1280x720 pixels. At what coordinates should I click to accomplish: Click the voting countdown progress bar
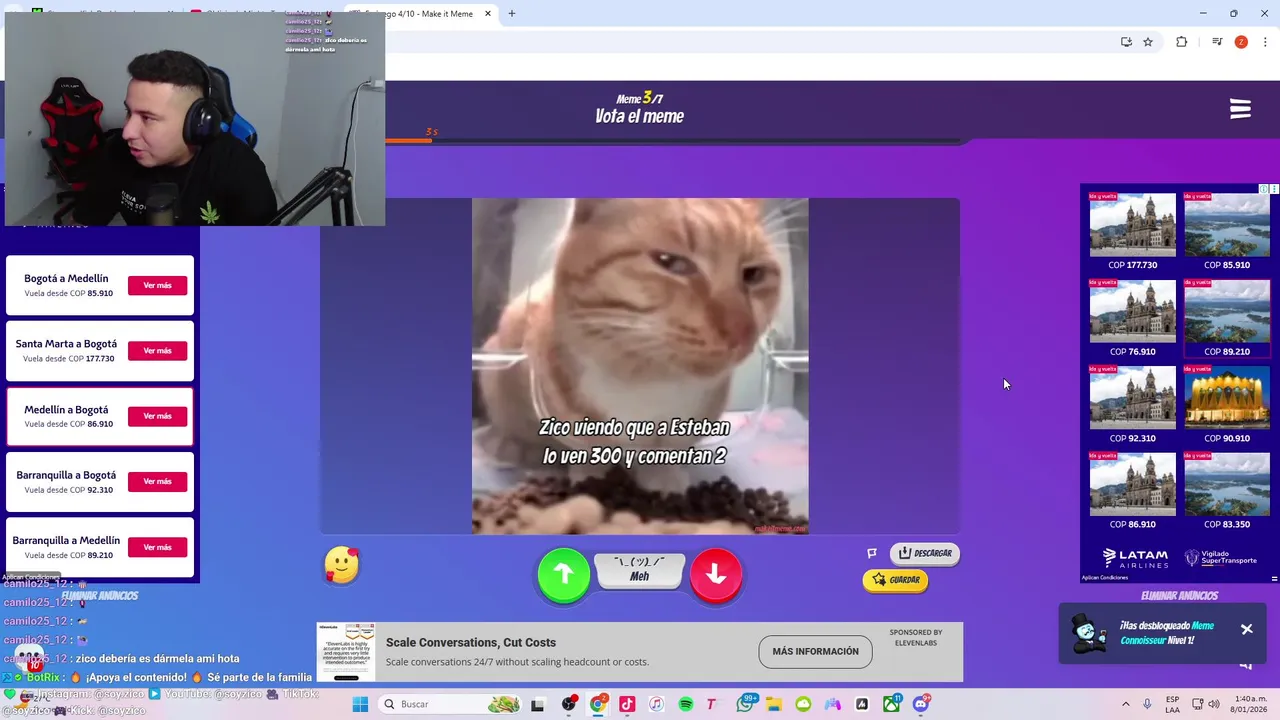672,141
